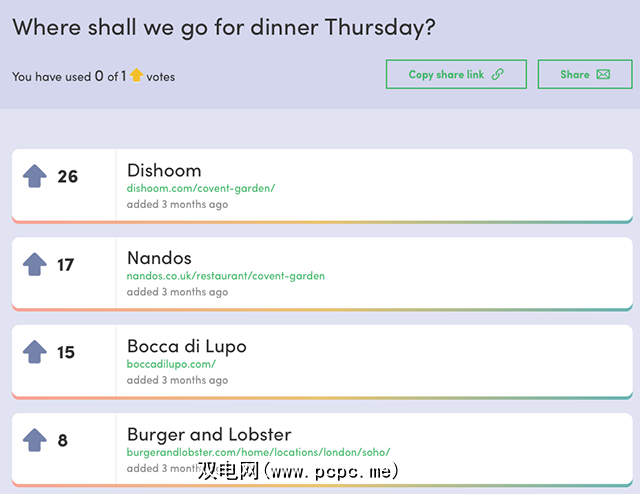This screenshot has height=494, width=640.
Task: Open the burgerandlobster.com soho link
Action: (x=258, y=452)
